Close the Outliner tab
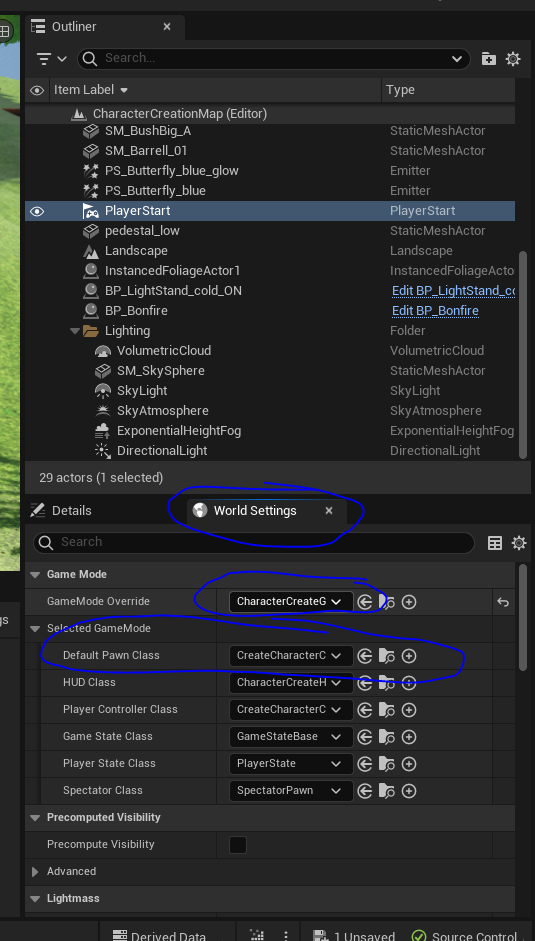The height and width of the screenshot is (941, 535). click(x=167, y=27)
